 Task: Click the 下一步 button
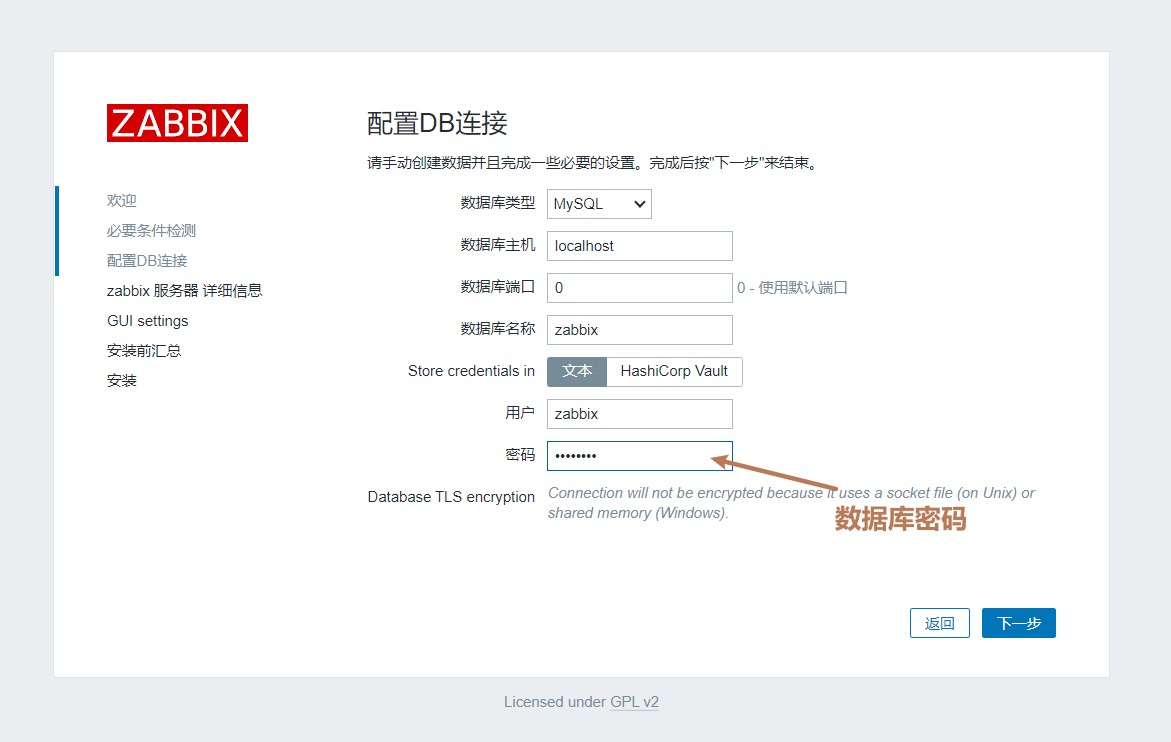click(x=1019, y=623)
